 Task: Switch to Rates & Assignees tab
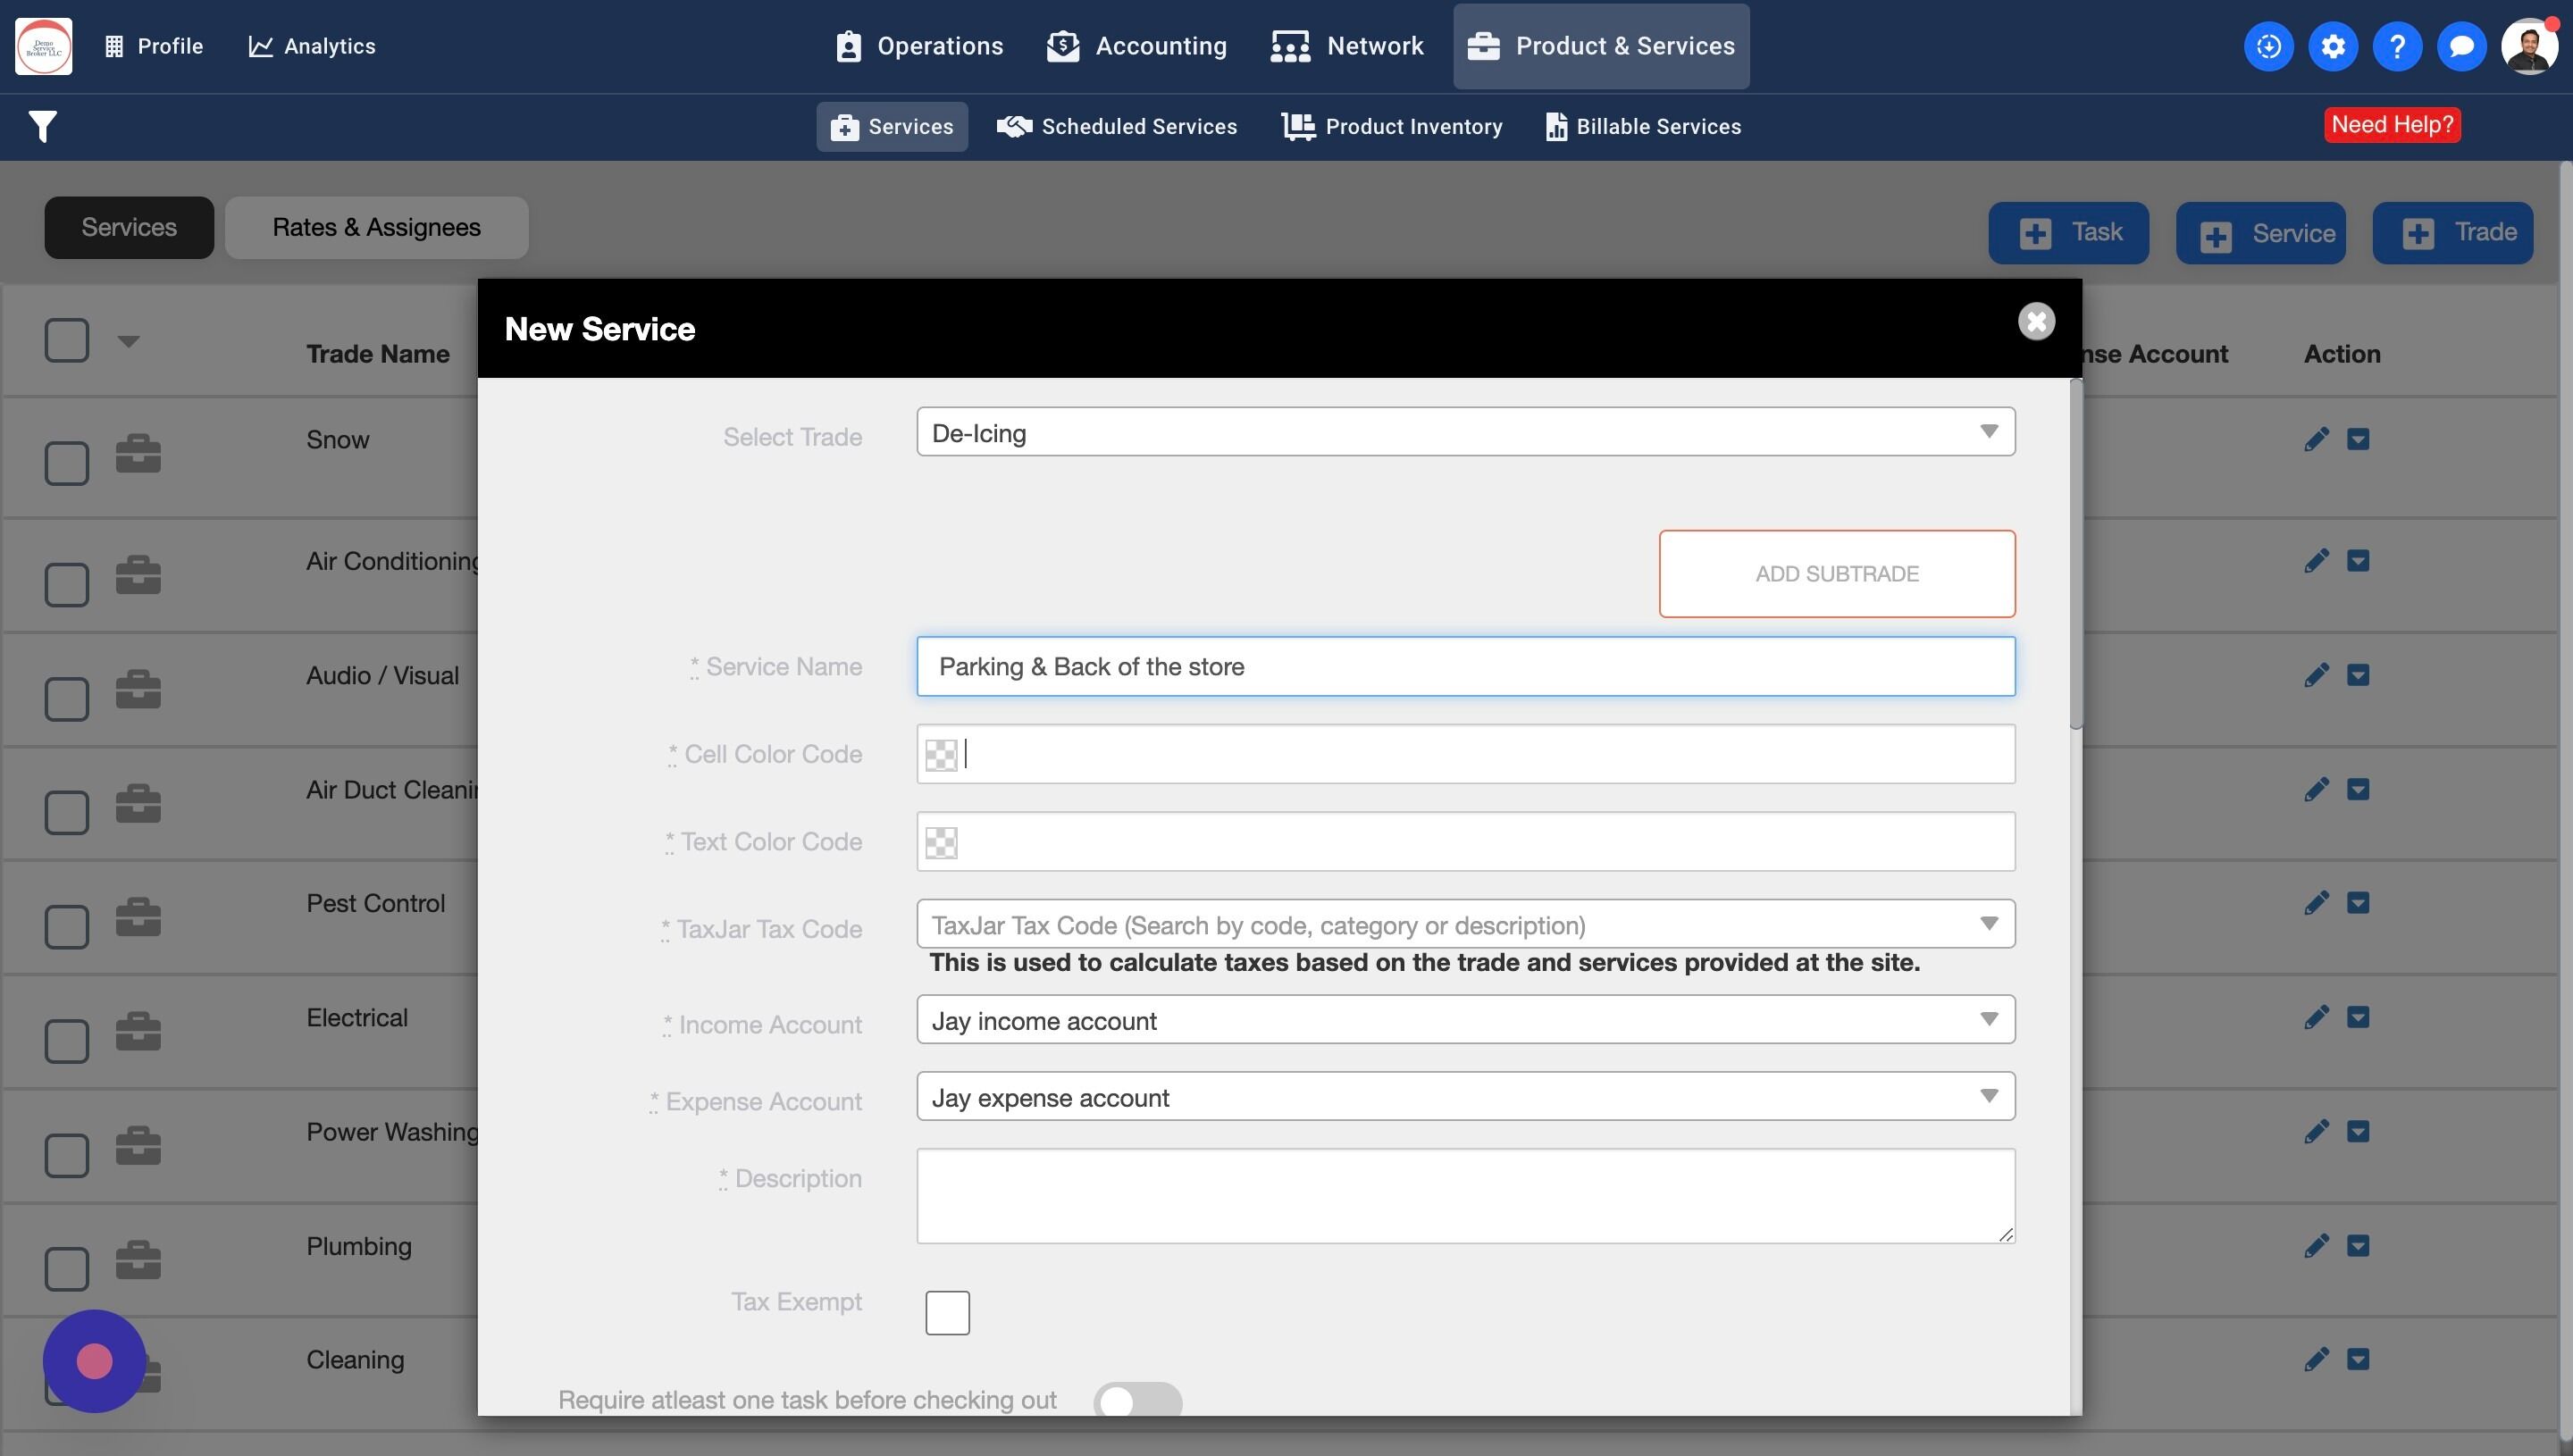(x=376, y=228)
